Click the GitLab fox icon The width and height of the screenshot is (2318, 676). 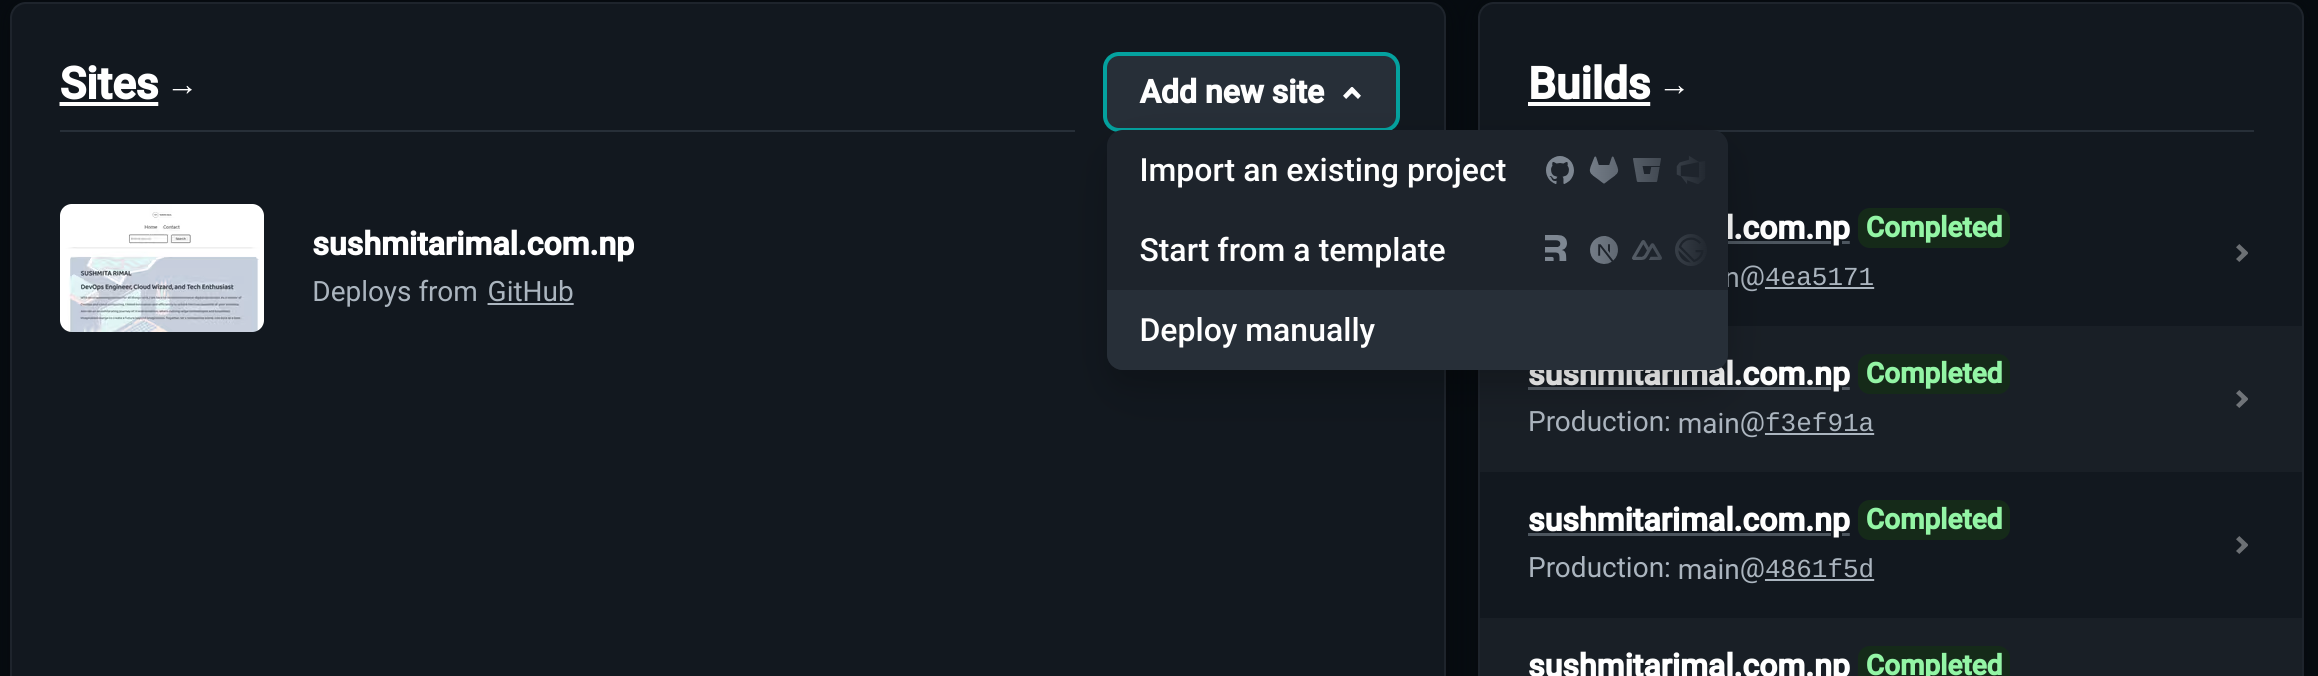[x=1603, y=170]
